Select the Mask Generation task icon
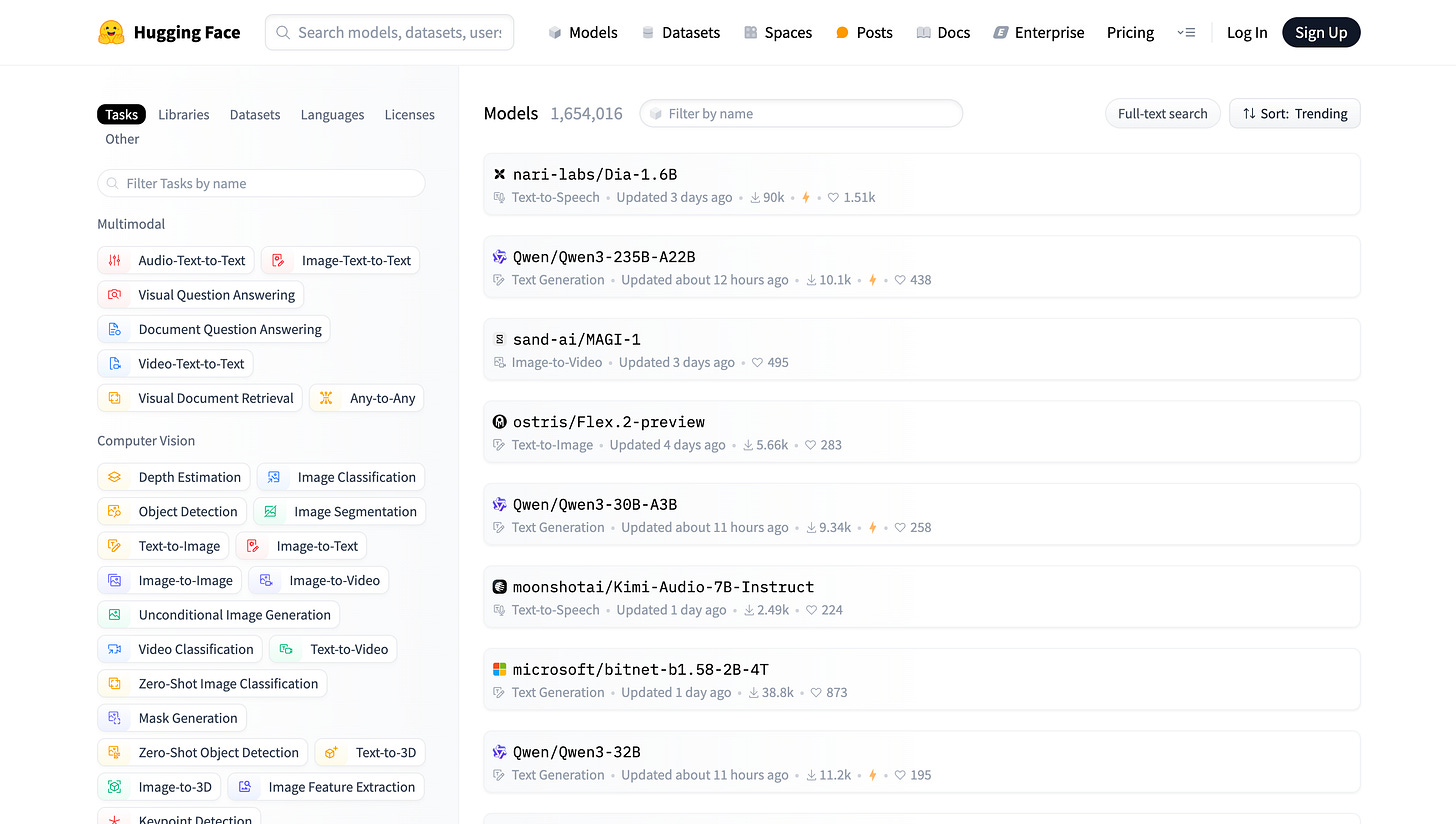This screenshot has width=1456, height=824. tap(114, 718)
